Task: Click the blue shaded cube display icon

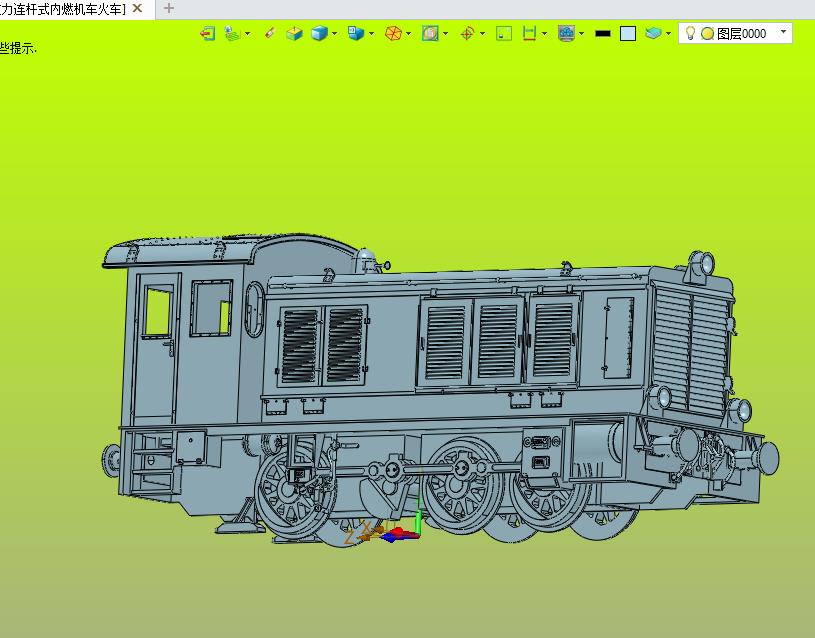Action: pos(319,34)
